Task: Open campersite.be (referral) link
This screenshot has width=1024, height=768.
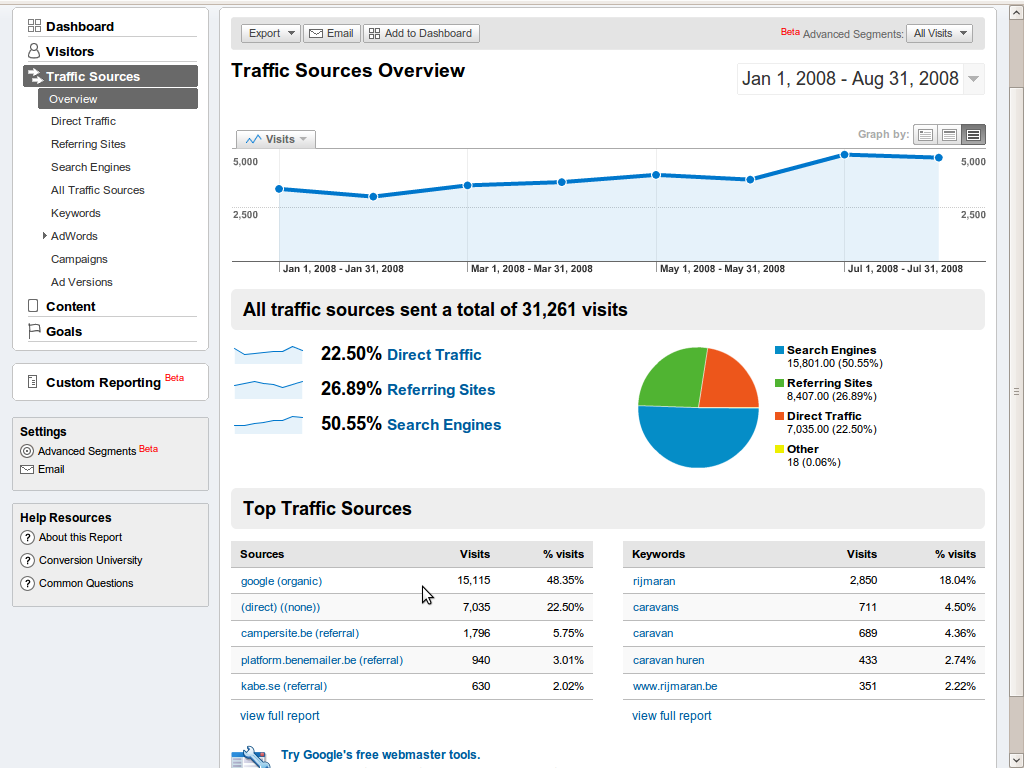Action: pyautogui.click(x=300, y=633)
